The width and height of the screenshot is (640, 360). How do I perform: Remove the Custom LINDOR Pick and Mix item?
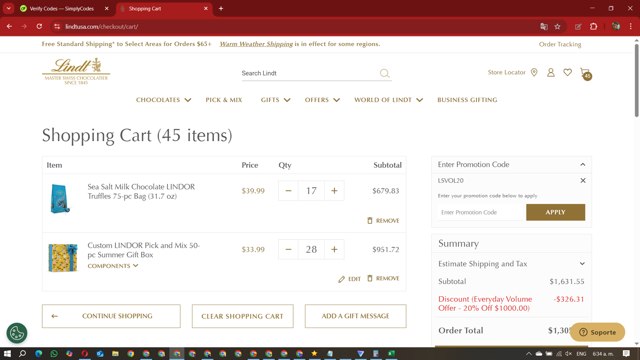(383, 278)
